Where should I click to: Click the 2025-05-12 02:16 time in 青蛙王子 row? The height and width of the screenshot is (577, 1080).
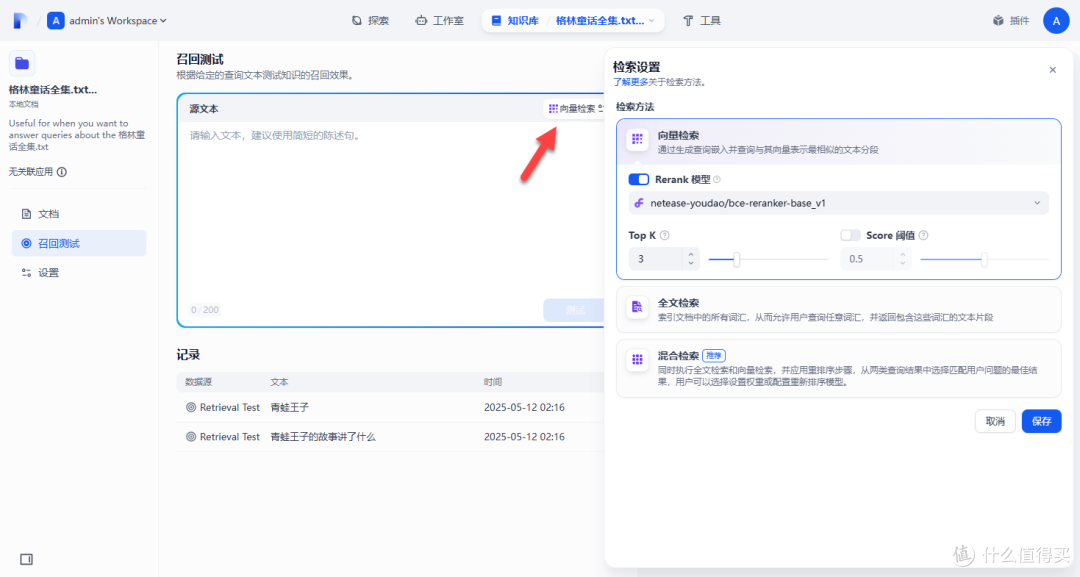[524, 408]
